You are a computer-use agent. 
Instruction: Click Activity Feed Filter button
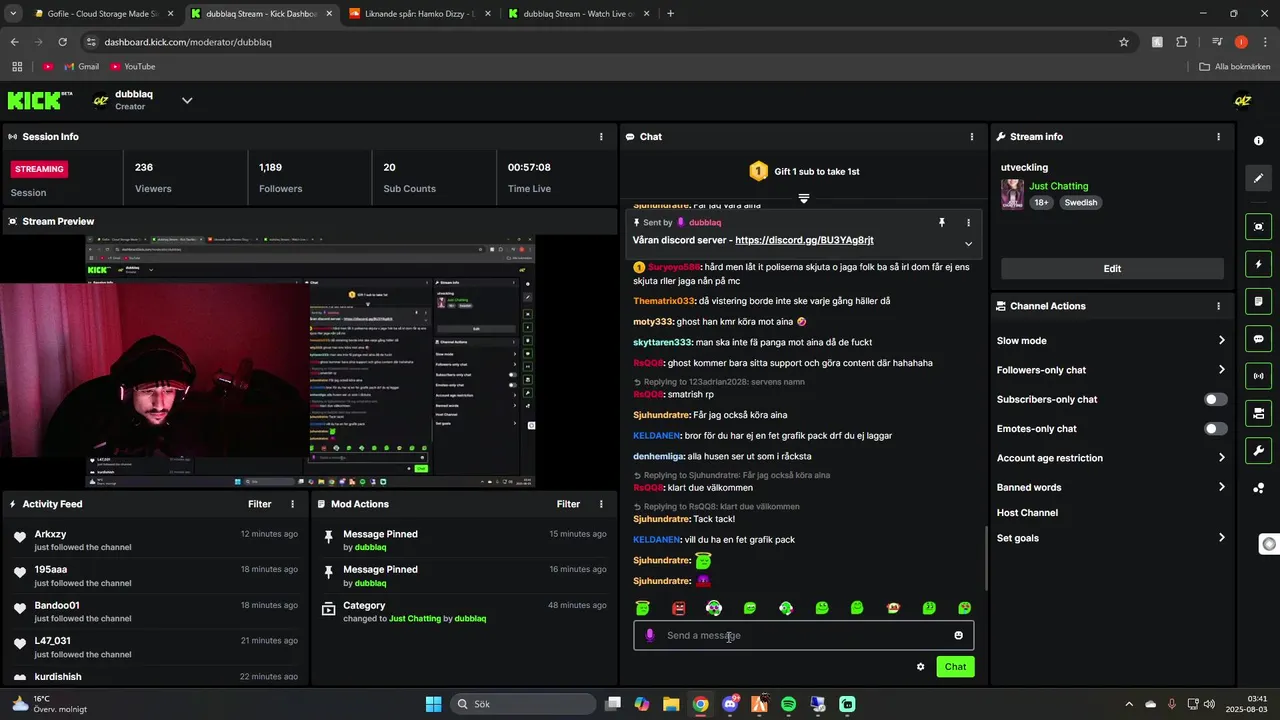click(259, 504)
